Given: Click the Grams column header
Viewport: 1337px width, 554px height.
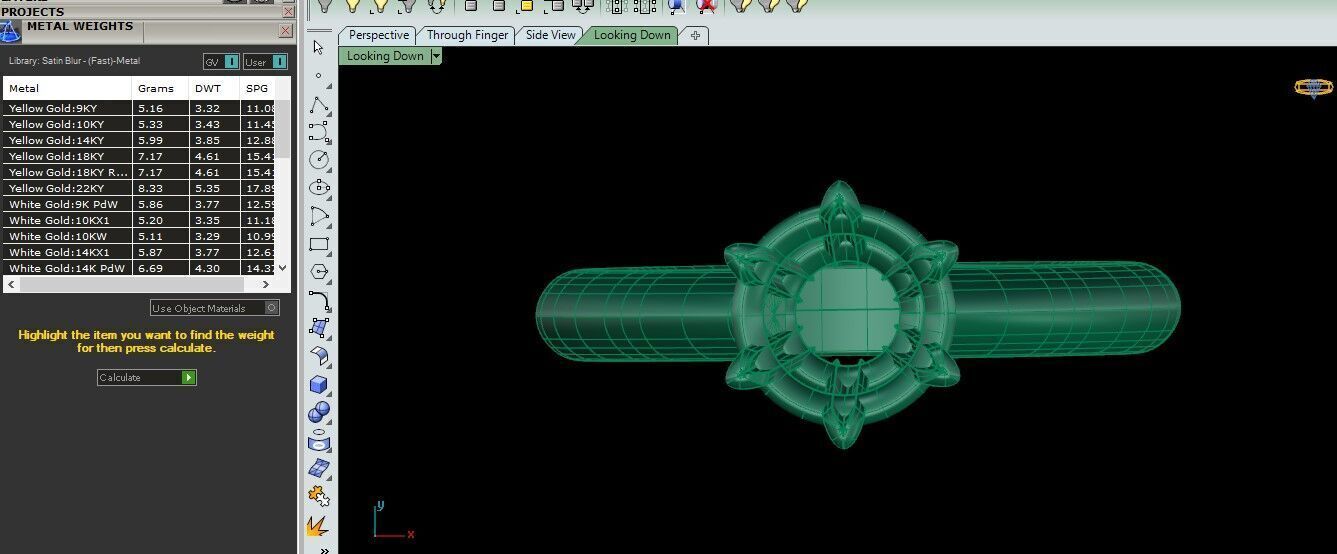Looking at the screenshot, I should [160, 88].
